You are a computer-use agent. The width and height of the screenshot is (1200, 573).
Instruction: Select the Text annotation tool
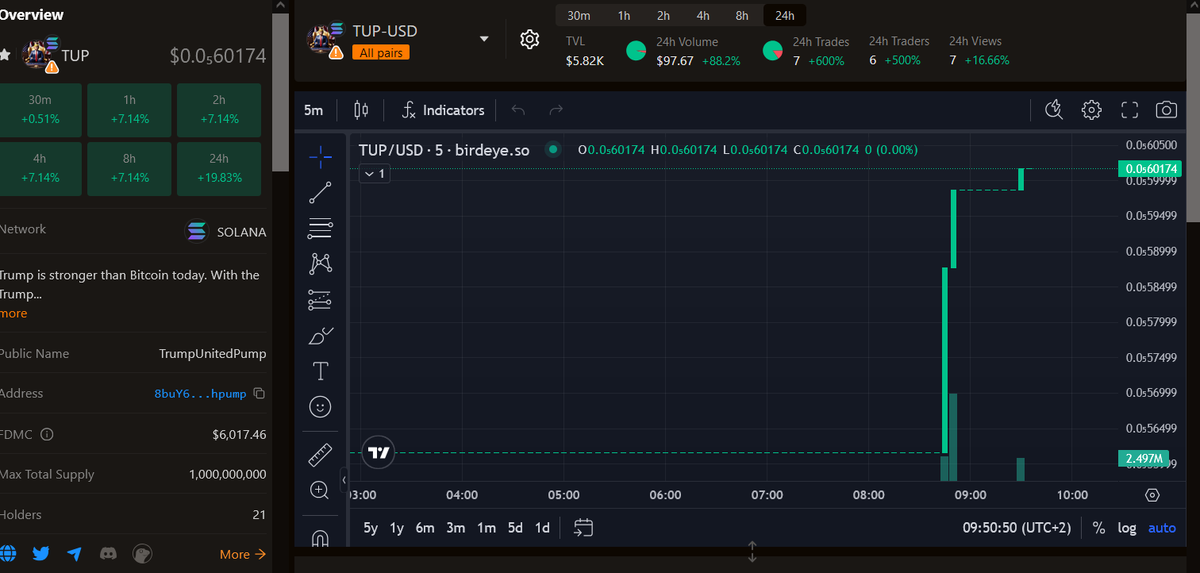[320, 371]
